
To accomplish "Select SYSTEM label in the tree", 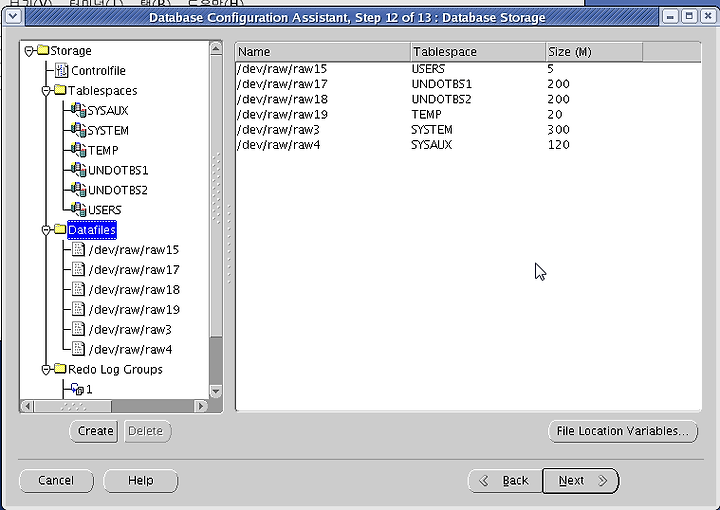I will point(108,130).
